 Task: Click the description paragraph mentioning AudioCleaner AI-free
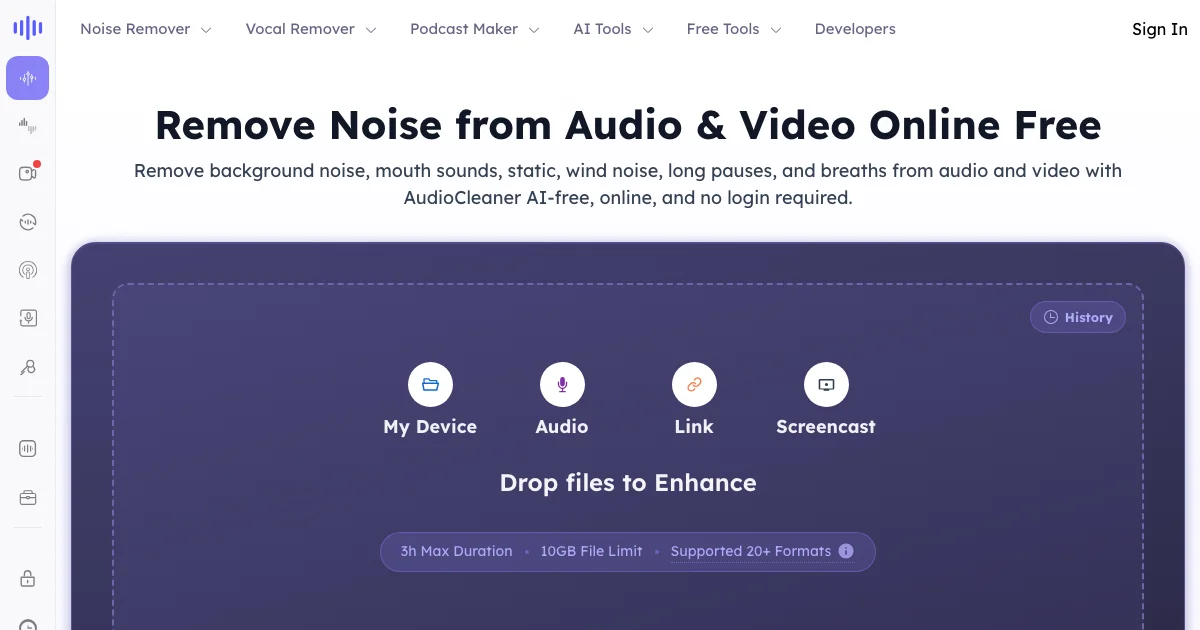point(628,184)
